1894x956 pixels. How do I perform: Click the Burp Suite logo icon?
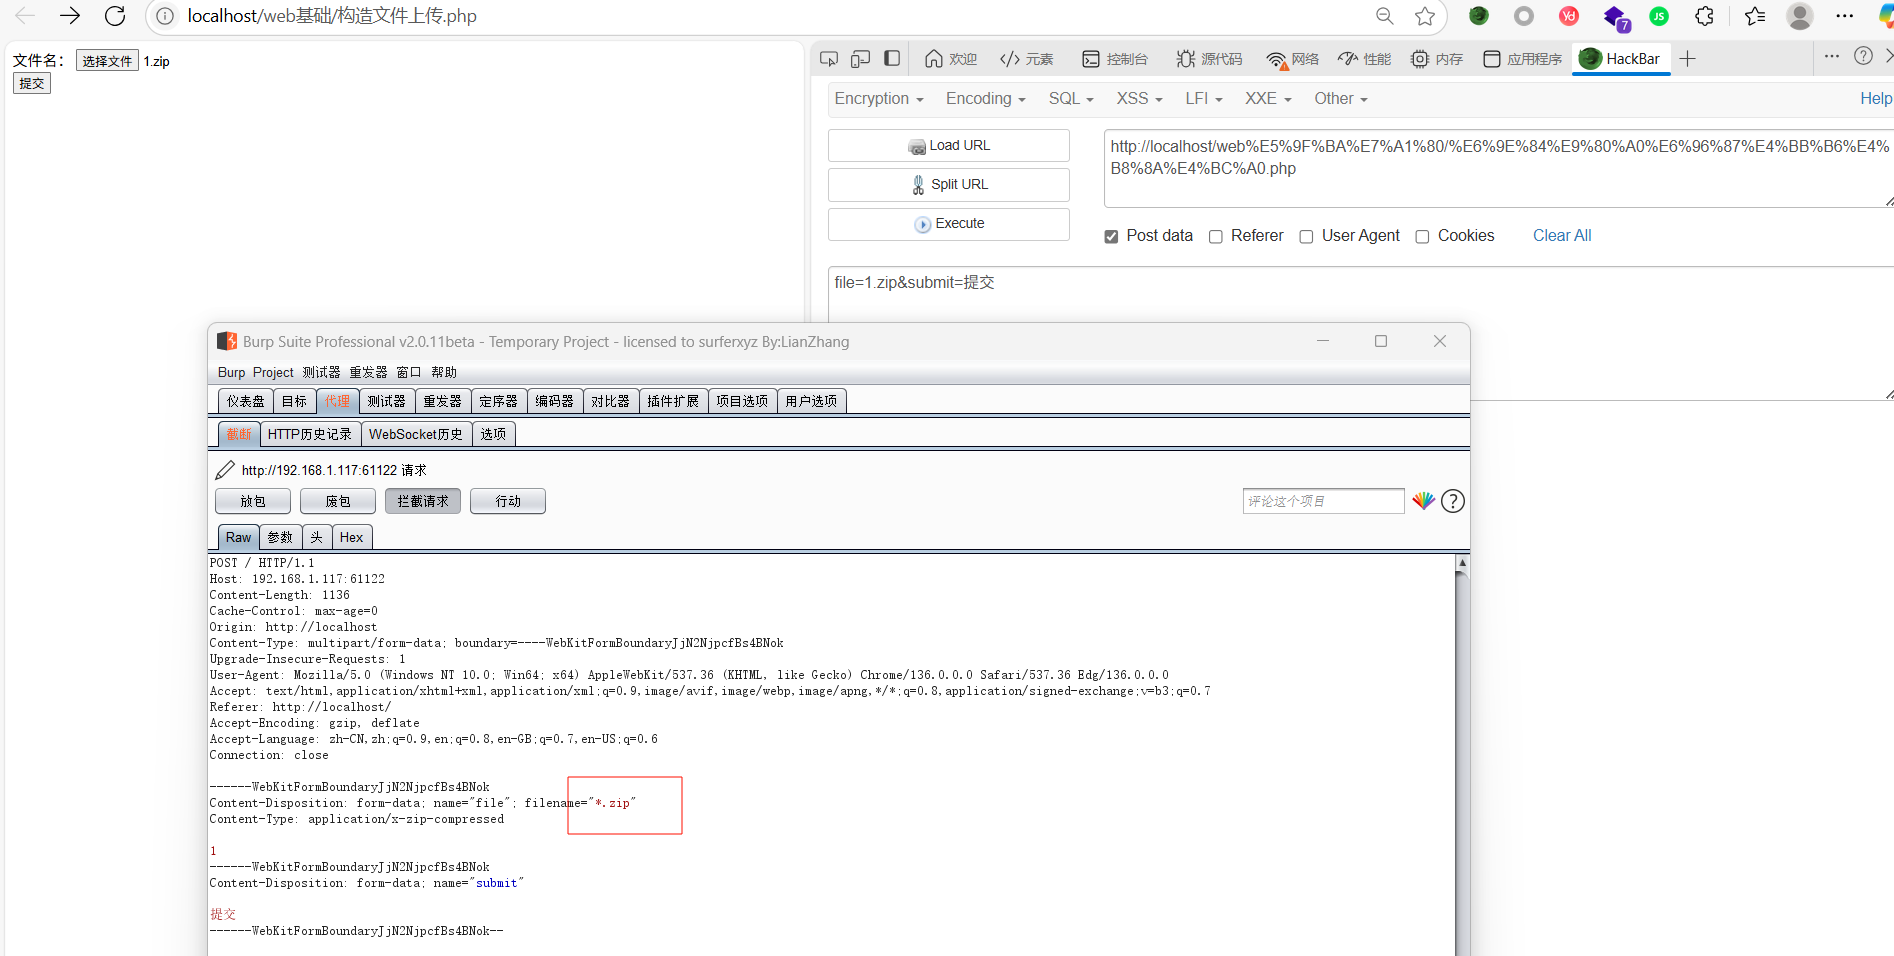click(227, 342)
